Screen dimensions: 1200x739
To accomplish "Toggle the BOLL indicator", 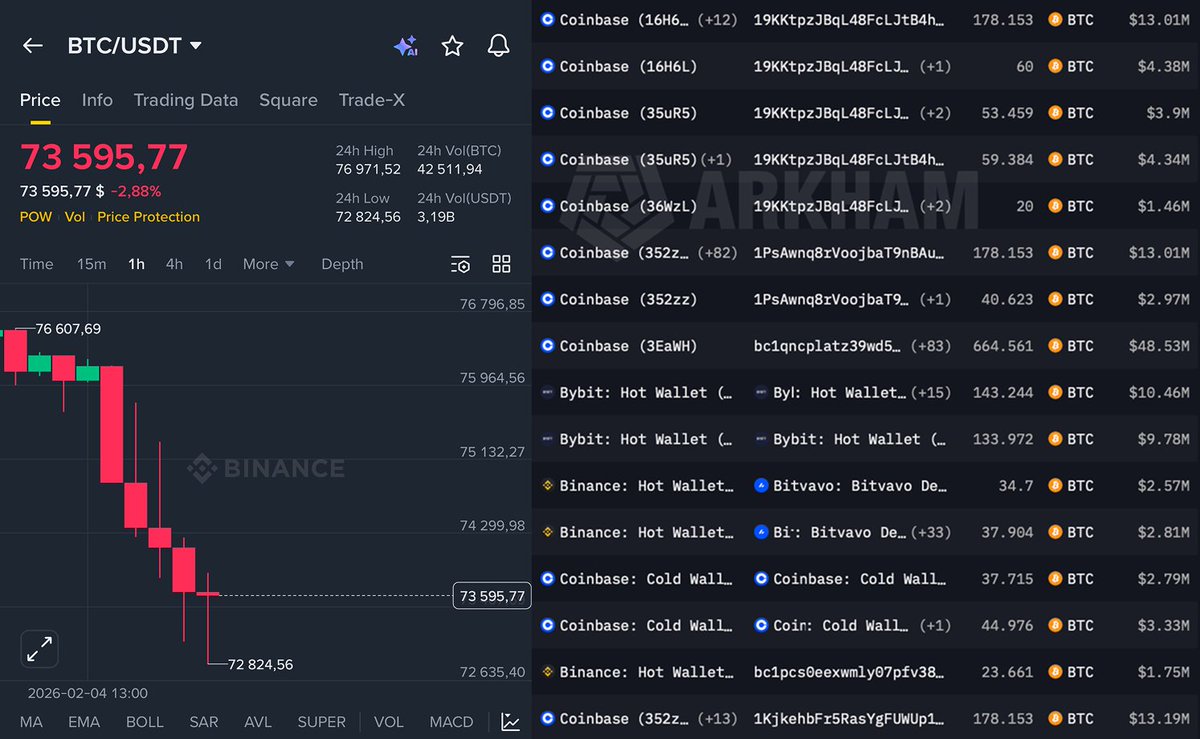I will click(x=145, y=722).
